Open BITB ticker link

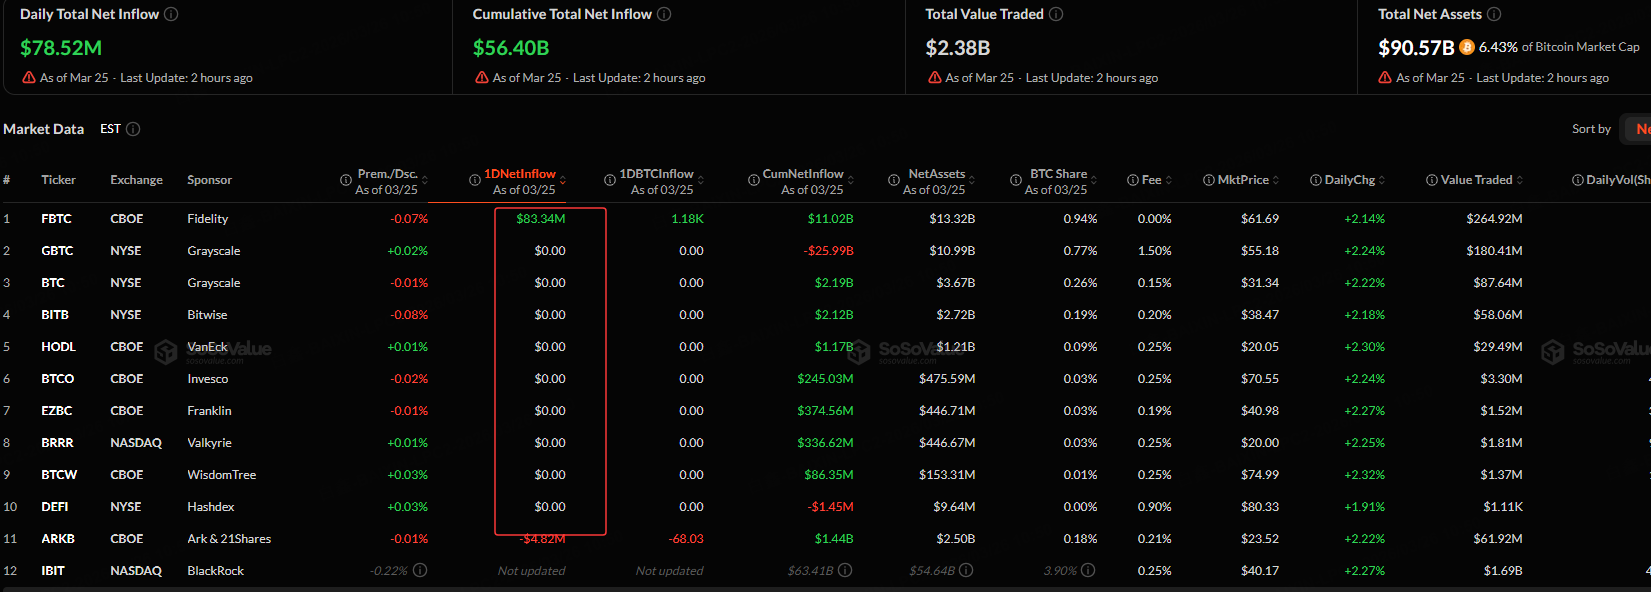(55, 314)
